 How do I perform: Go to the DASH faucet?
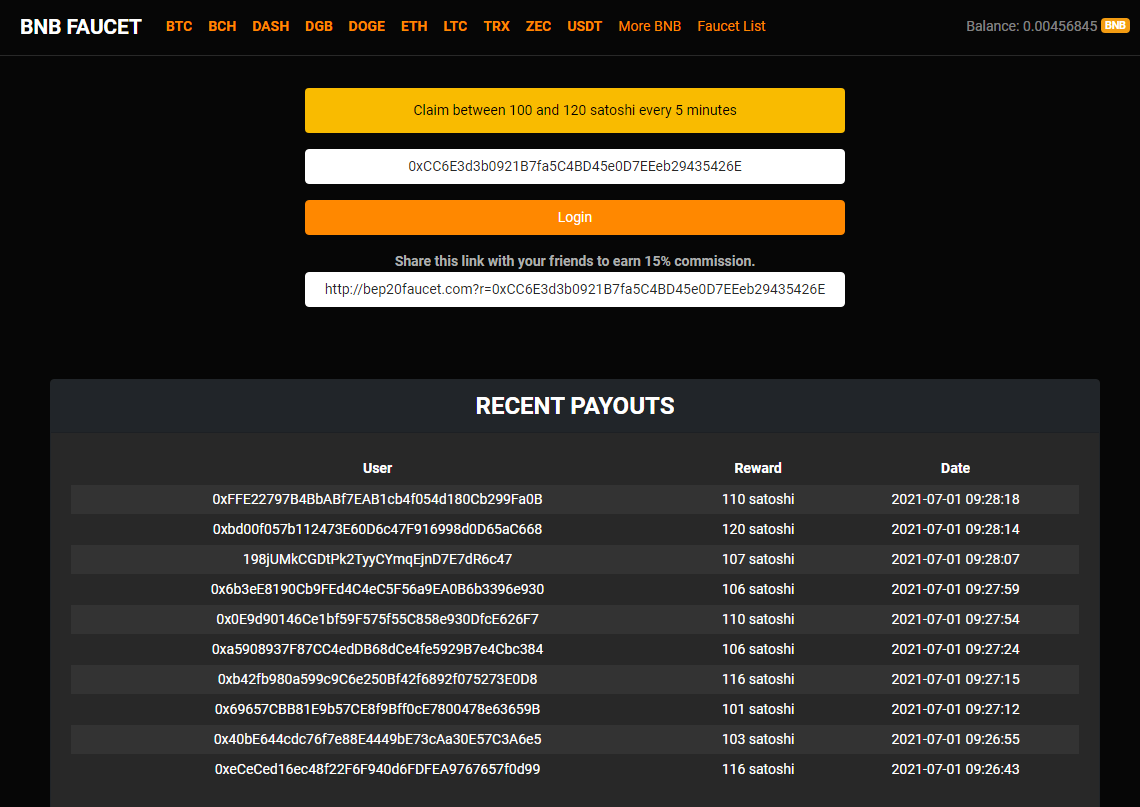270,26
